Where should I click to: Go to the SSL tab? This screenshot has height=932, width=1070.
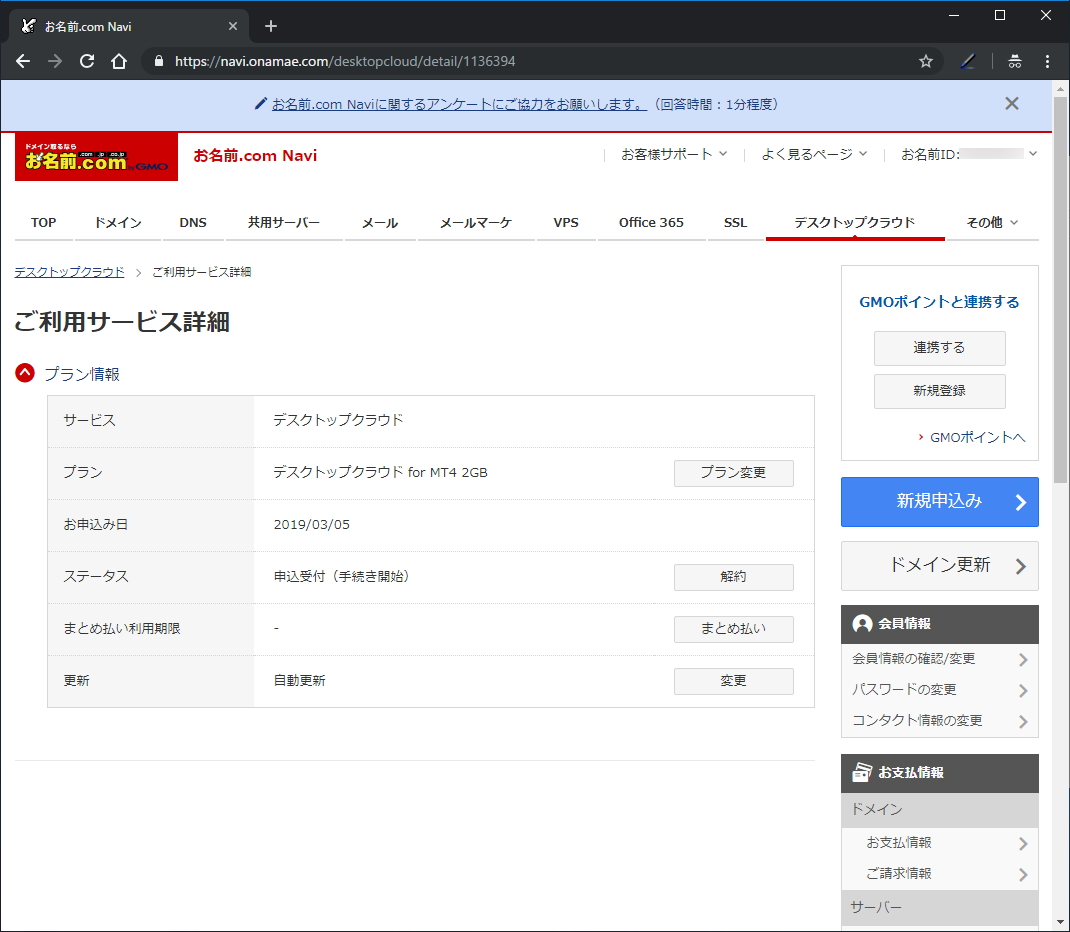point(736,222)
